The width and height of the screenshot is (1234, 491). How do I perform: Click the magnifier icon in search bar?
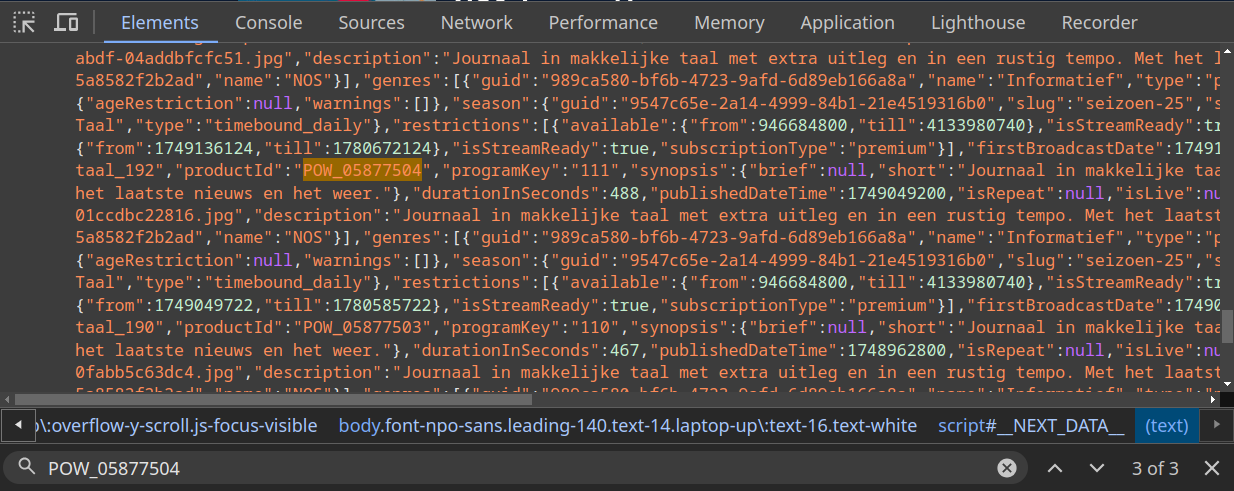(x=28, y=468)
